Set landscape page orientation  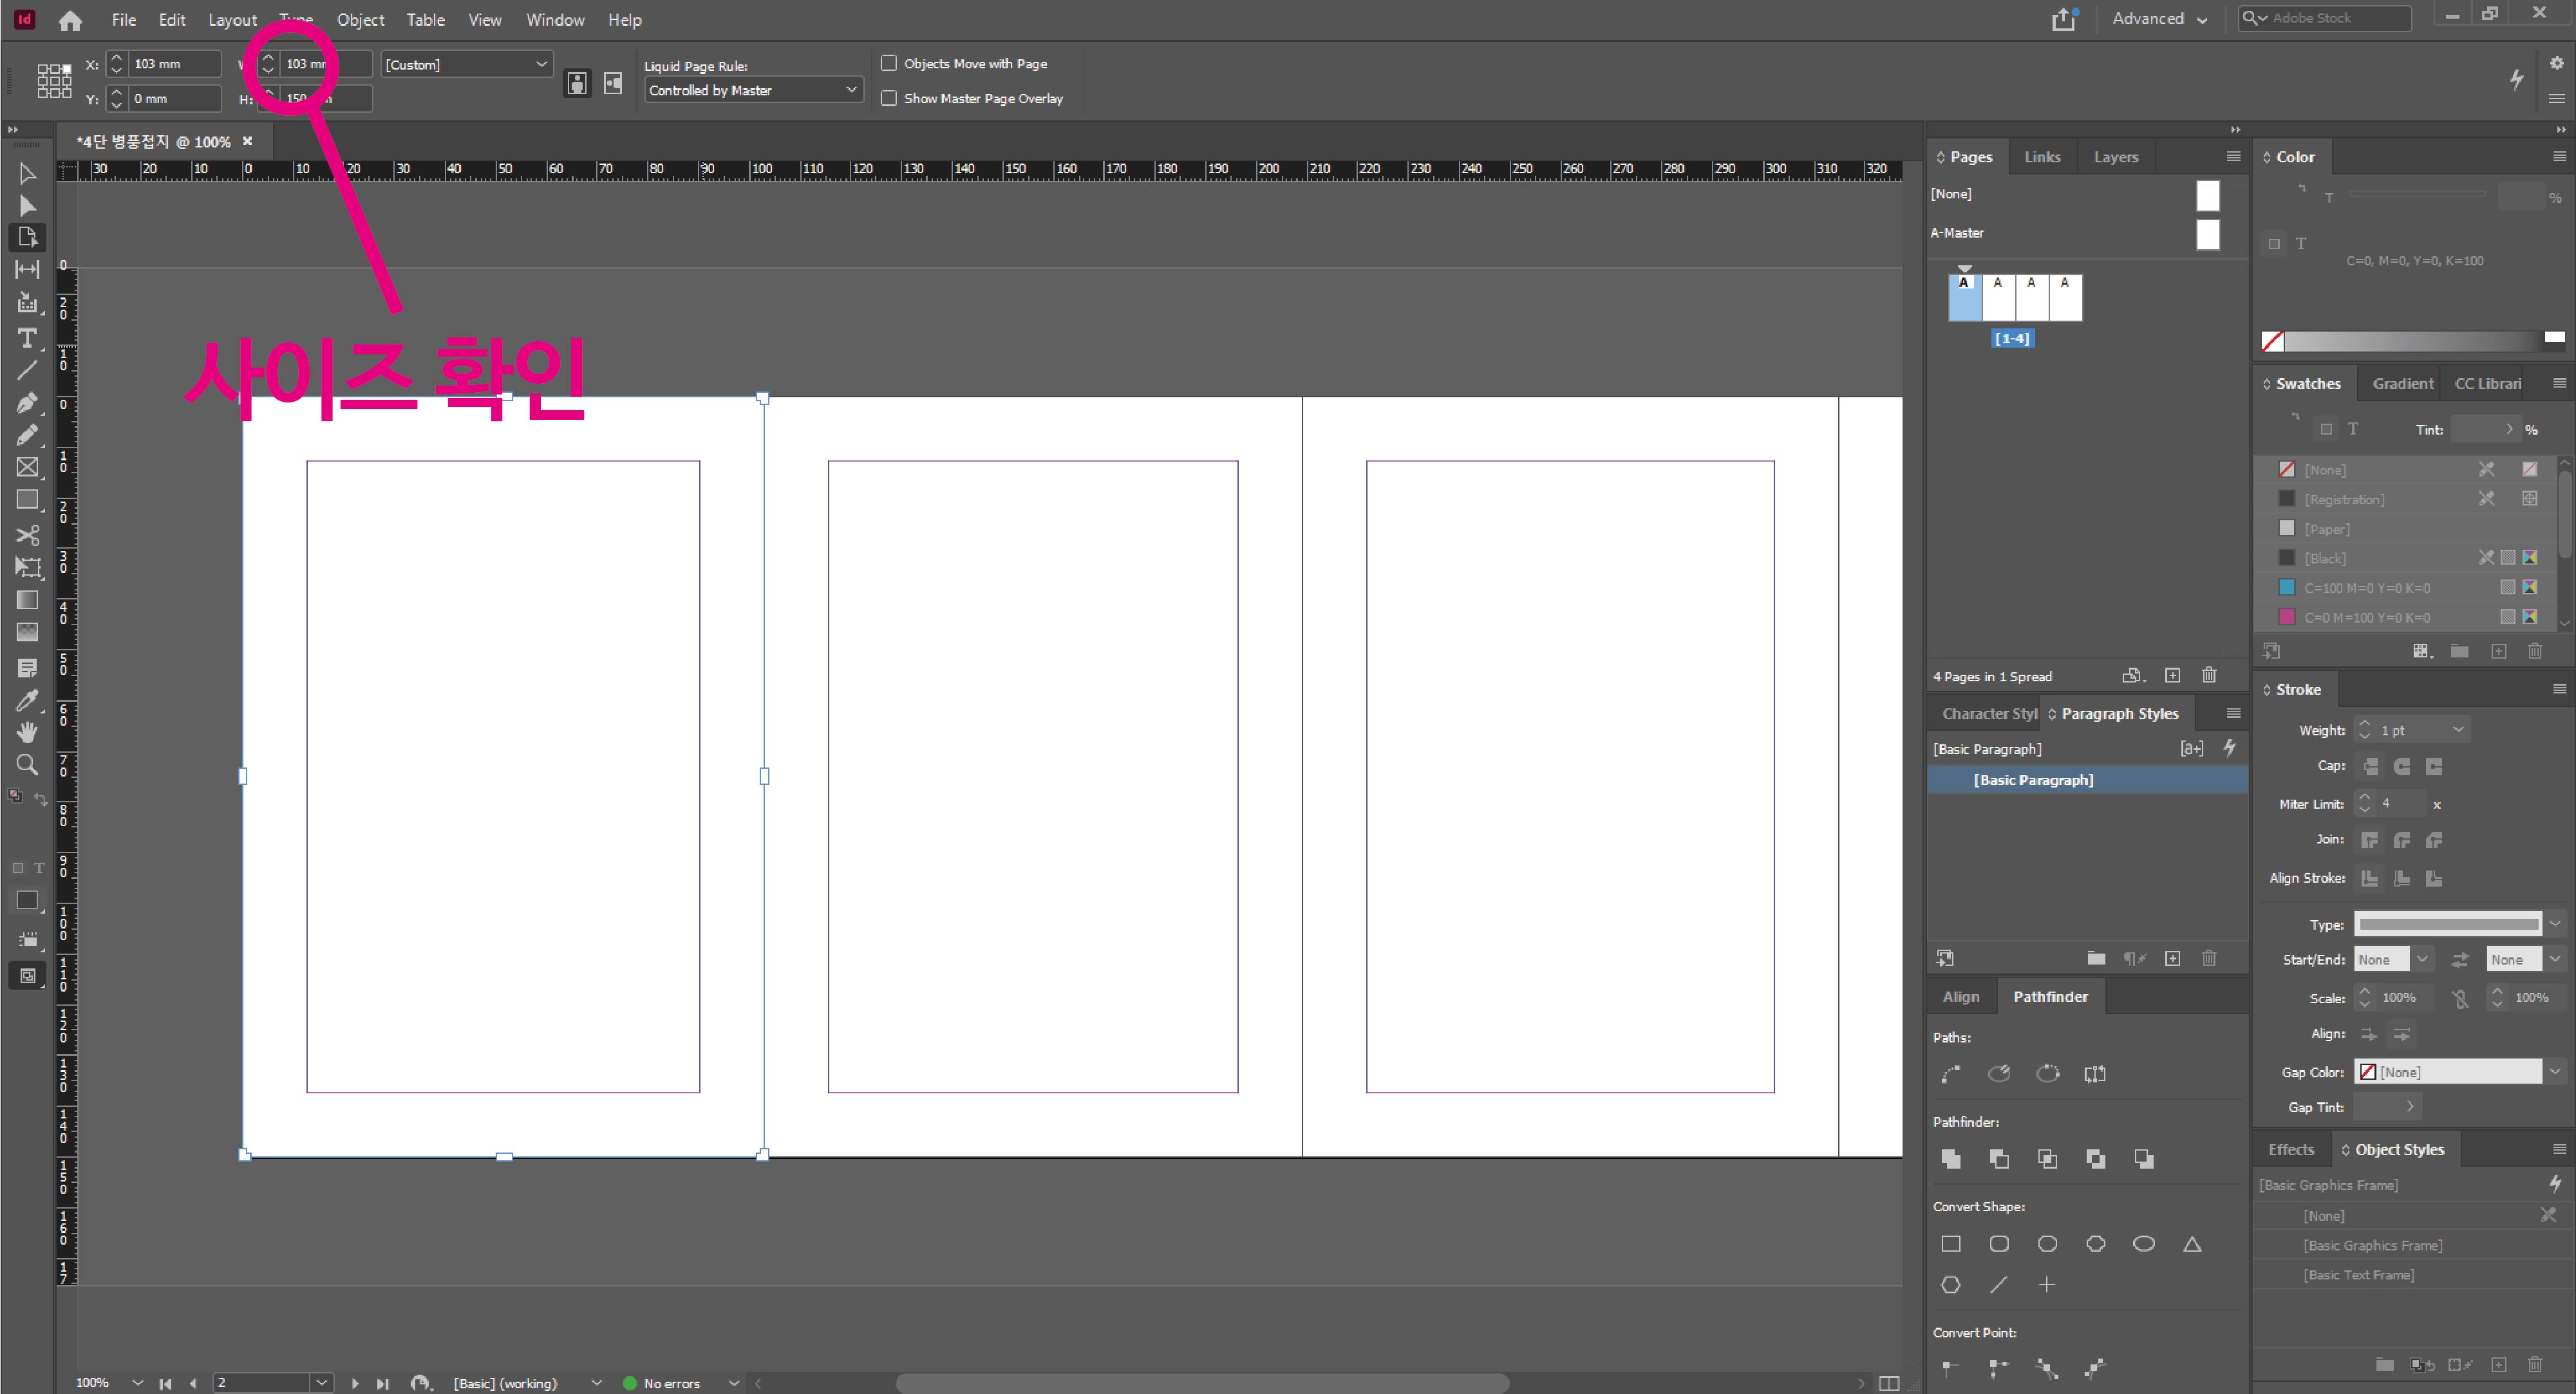click(613, 83)
